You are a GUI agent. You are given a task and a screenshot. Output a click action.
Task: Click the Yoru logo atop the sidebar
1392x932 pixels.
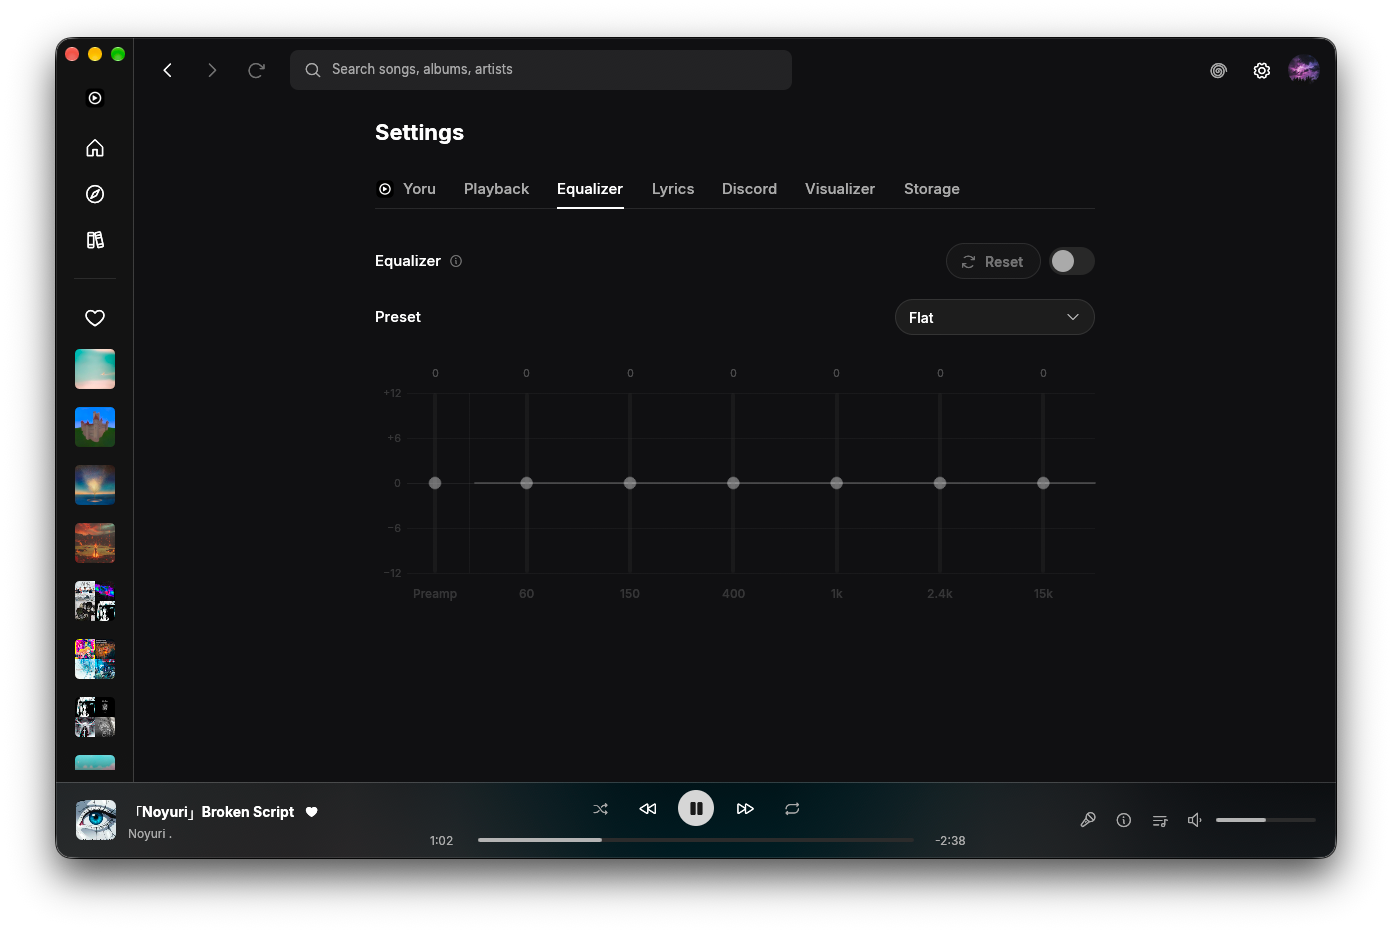95,98
